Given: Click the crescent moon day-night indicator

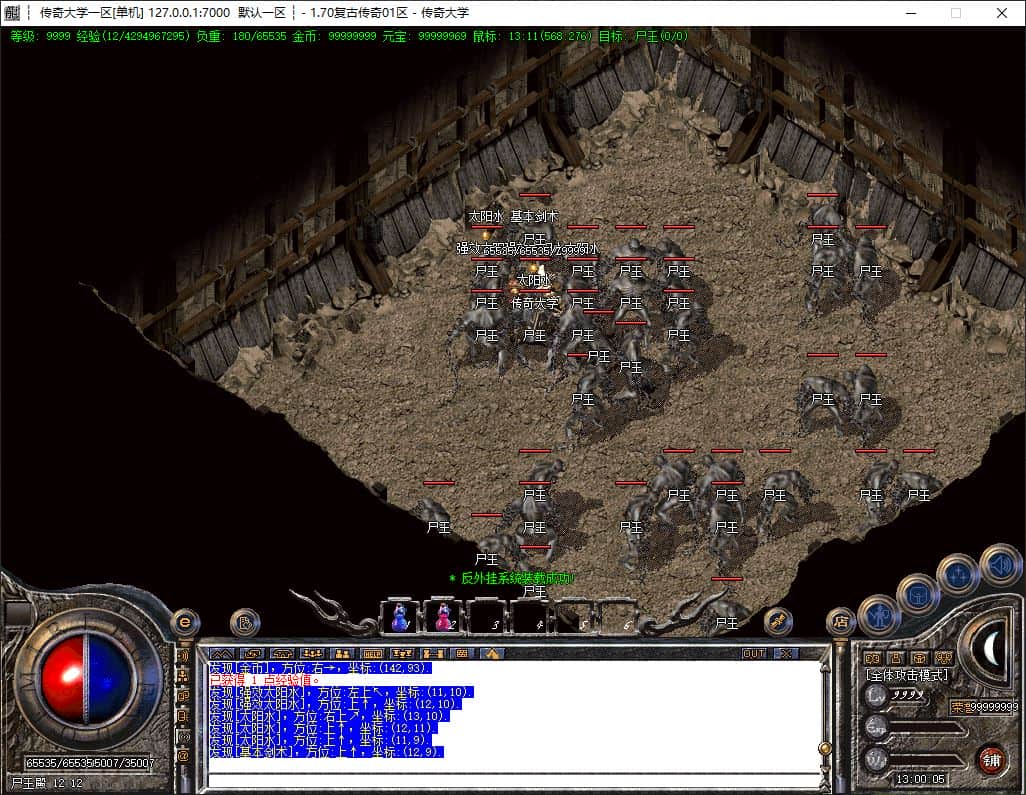Looking at the screenshot, I should click(x=992, y=648).
